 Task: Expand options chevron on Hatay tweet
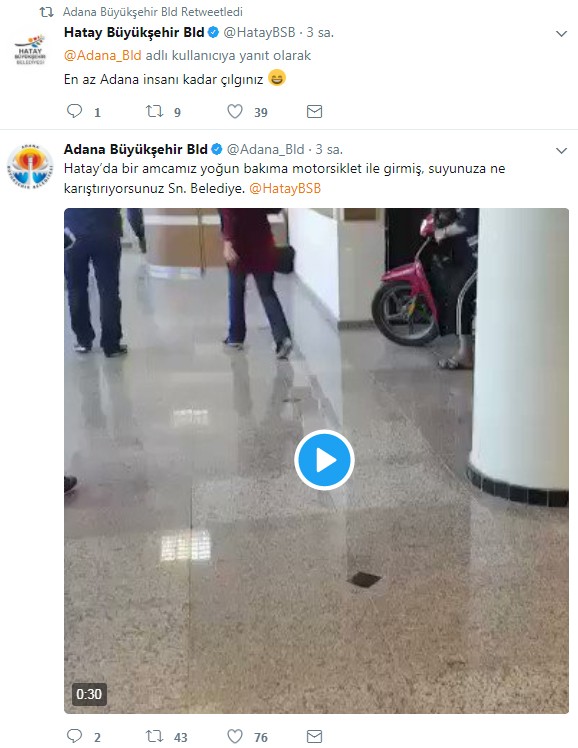[562, 33]
